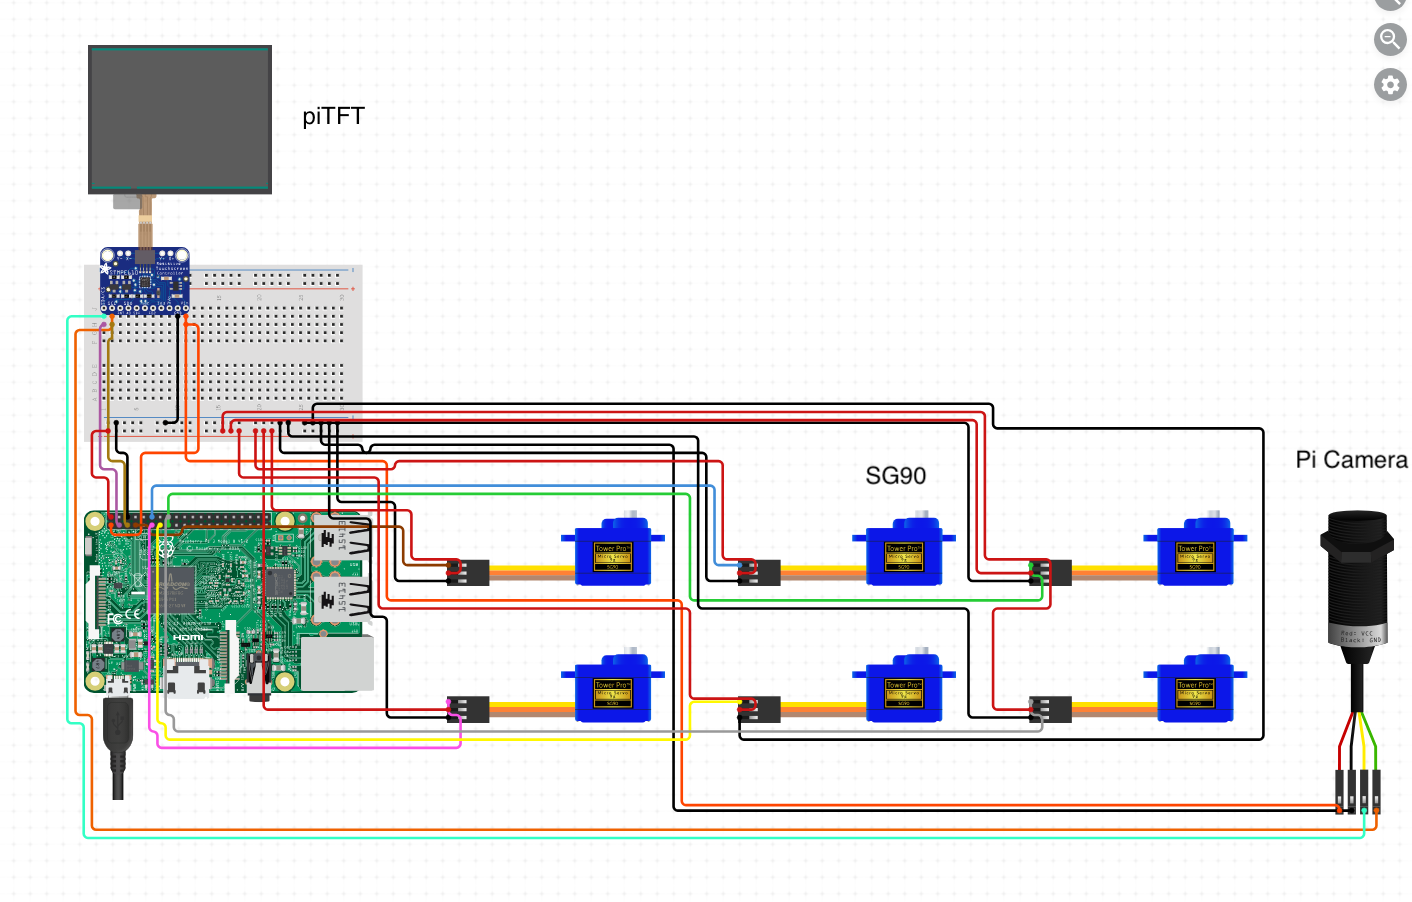Select the black Pi Camera sensor body
Screen dimensions: 1412x902
pos(1356,580)
